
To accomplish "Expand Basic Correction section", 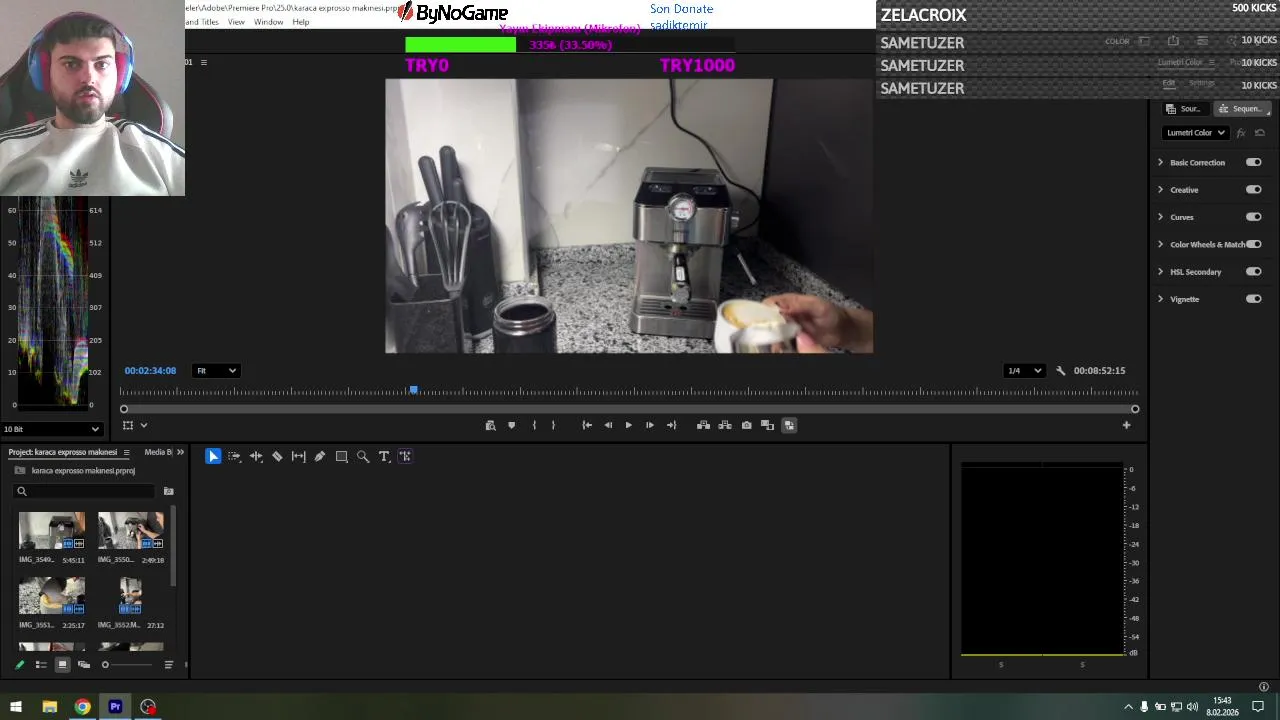I will coord(1160,162).
